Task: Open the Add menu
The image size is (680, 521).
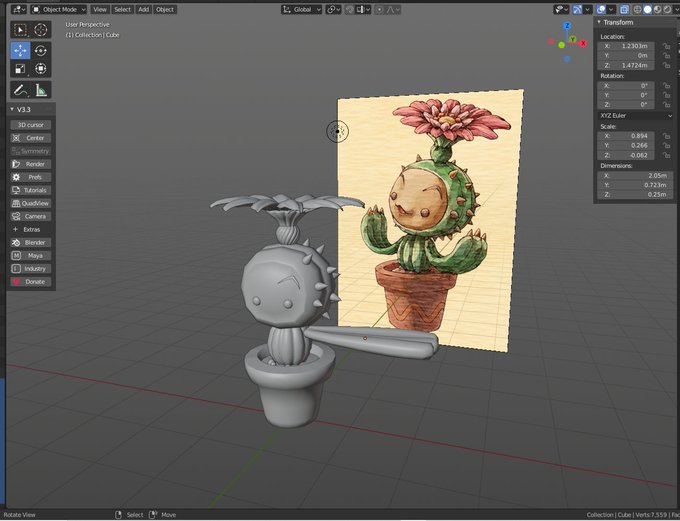Action: [144, 9]
